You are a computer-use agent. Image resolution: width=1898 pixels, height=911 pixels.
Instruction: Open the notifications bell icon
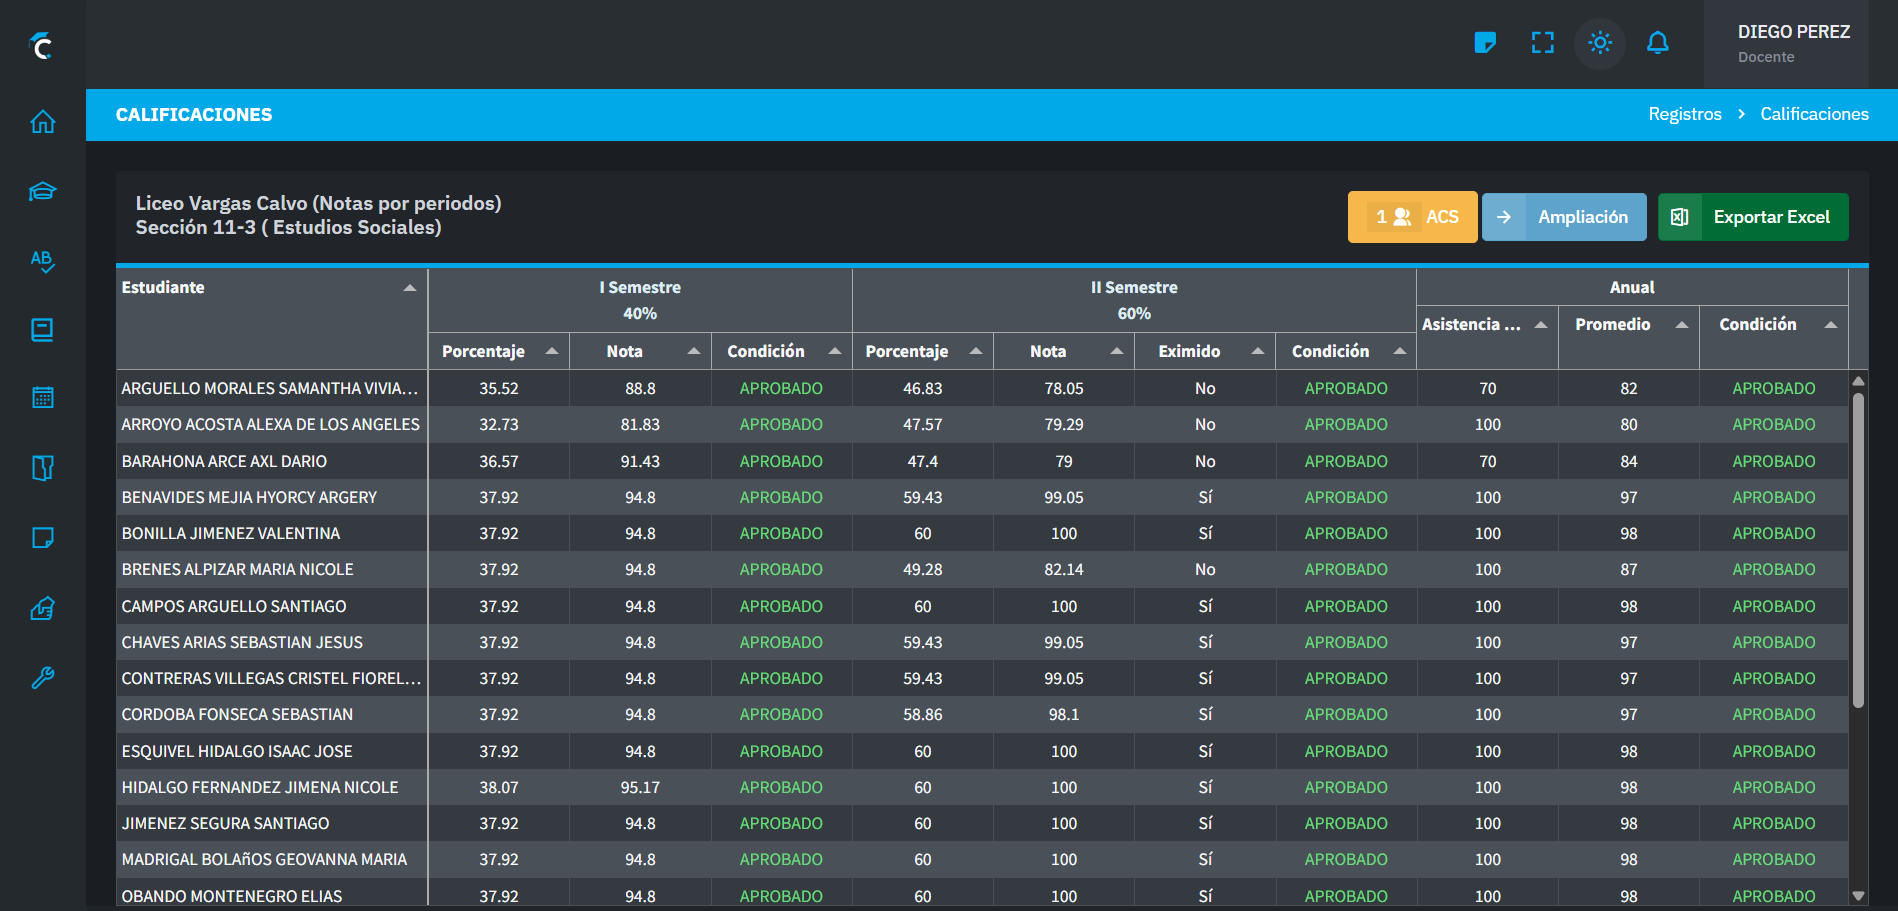tap(1657, 43)
